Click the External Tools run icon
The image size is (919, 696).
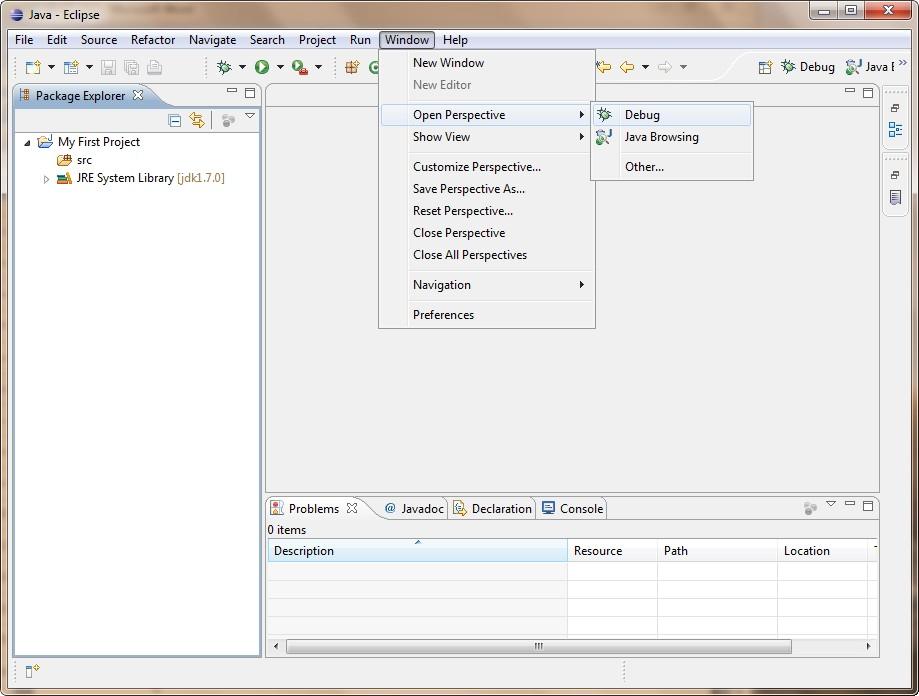(299, 67)
